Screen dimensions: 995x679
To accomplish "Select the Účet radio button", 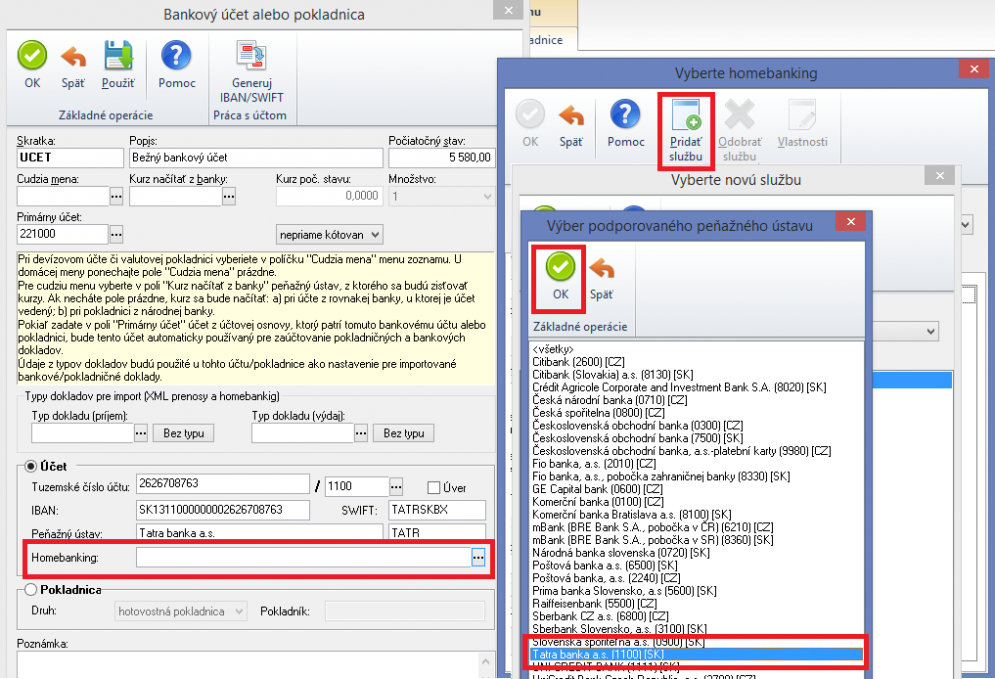I will pos(30,466).
